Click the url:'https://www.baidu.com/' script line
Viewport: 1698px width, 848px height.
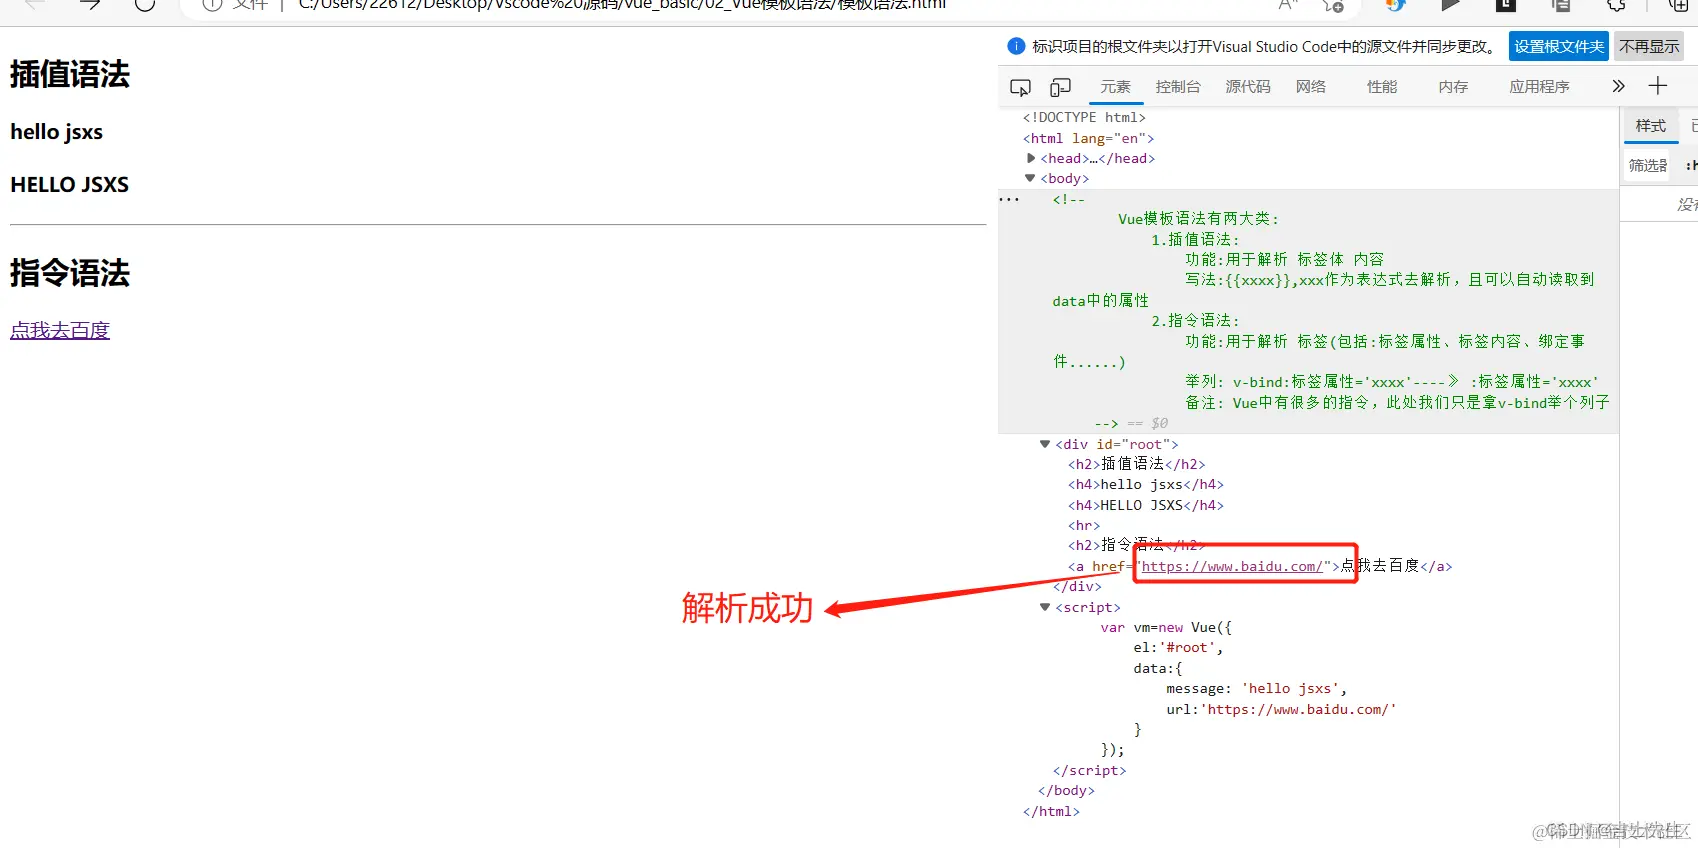coord(1281,709)
